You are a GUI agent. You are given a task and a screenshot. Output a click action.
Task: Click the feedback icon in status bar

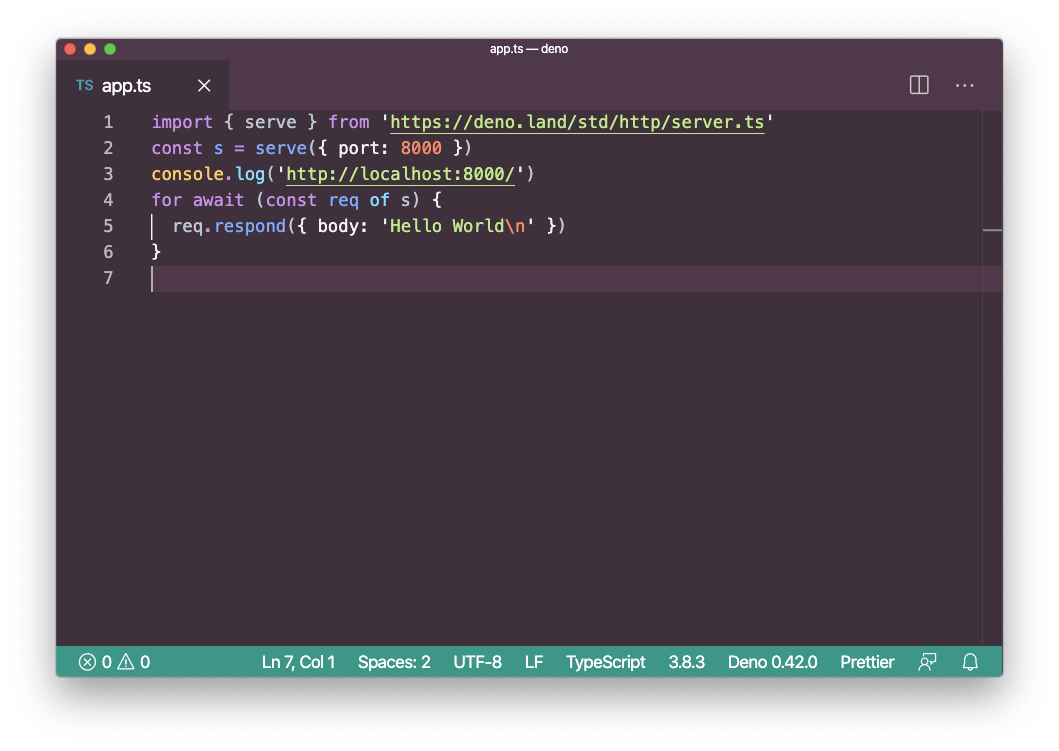[927, 662]
